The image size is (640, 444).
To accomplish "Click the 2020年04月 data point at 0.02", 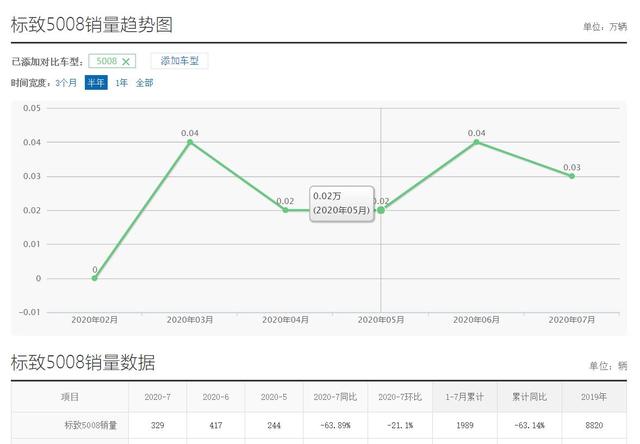I will [x=285, y=210].
